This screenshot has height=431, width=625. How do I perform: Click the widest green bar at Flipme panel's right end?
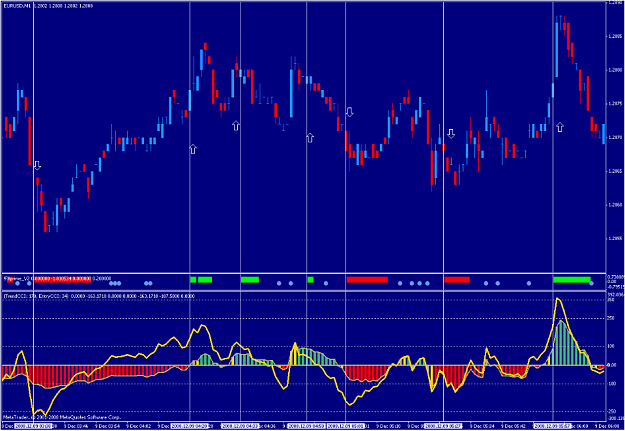pyautogui.click(x=572, y=279)
